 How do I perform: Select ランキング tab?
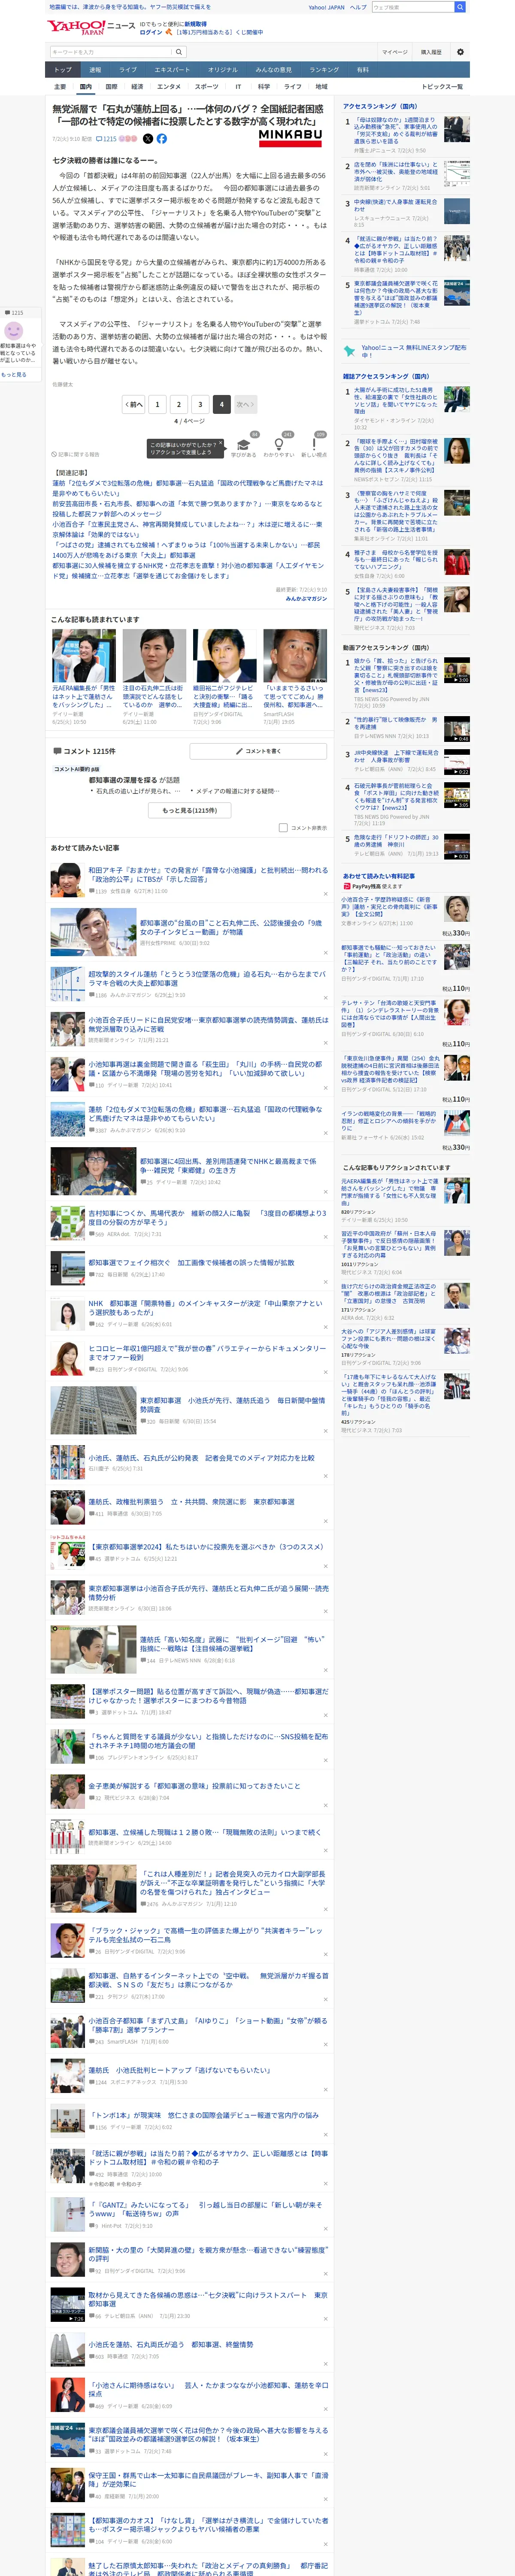pos(324,70)
